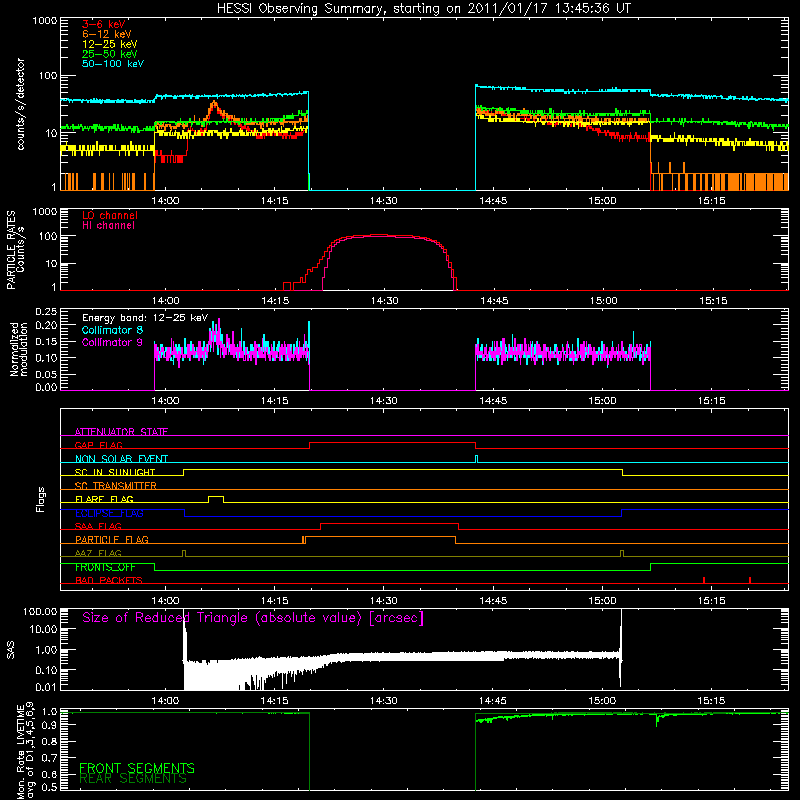Select the orange 6-12 keV legend label
The height and width of the screenshot is (800, 800).
coord(106,34)
